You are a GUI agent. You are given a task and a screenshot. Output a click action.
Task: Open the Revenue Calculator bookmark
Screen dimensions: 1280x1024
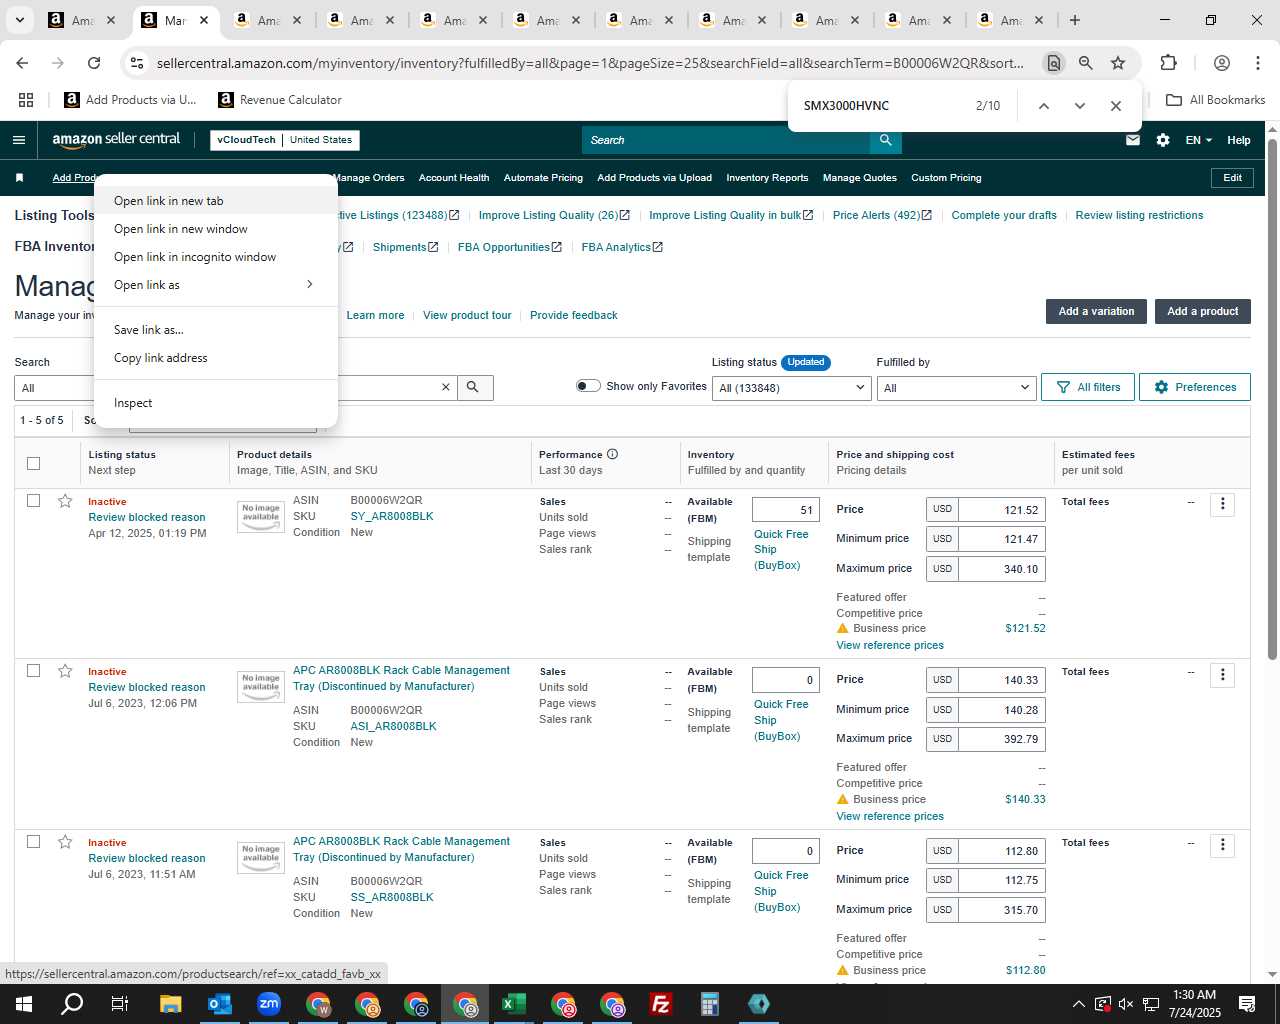tap(280, 100)
